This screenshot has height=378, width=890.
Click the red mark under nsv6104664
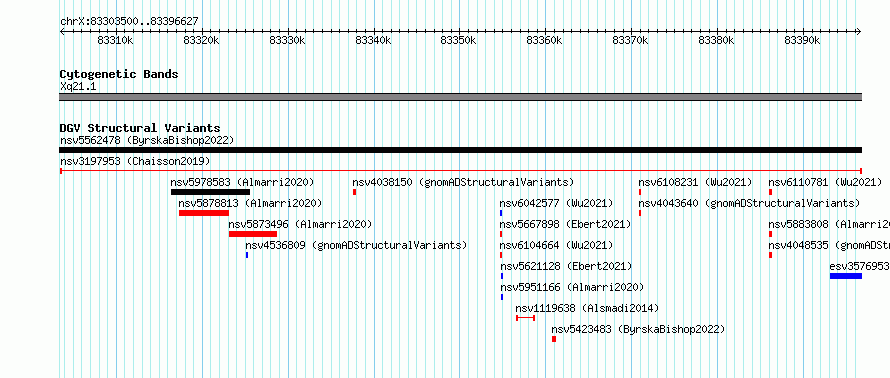point(501,255)
